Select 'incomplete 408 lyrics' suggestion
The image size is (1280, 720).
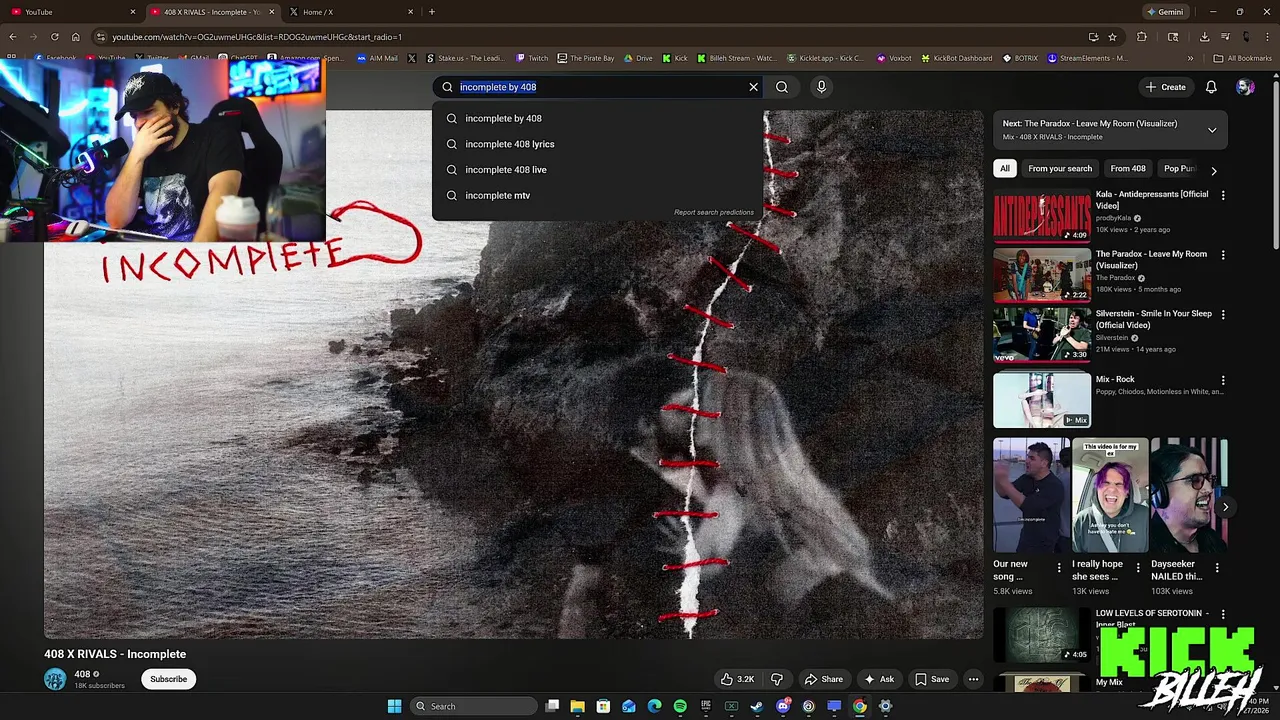point(597,144)
